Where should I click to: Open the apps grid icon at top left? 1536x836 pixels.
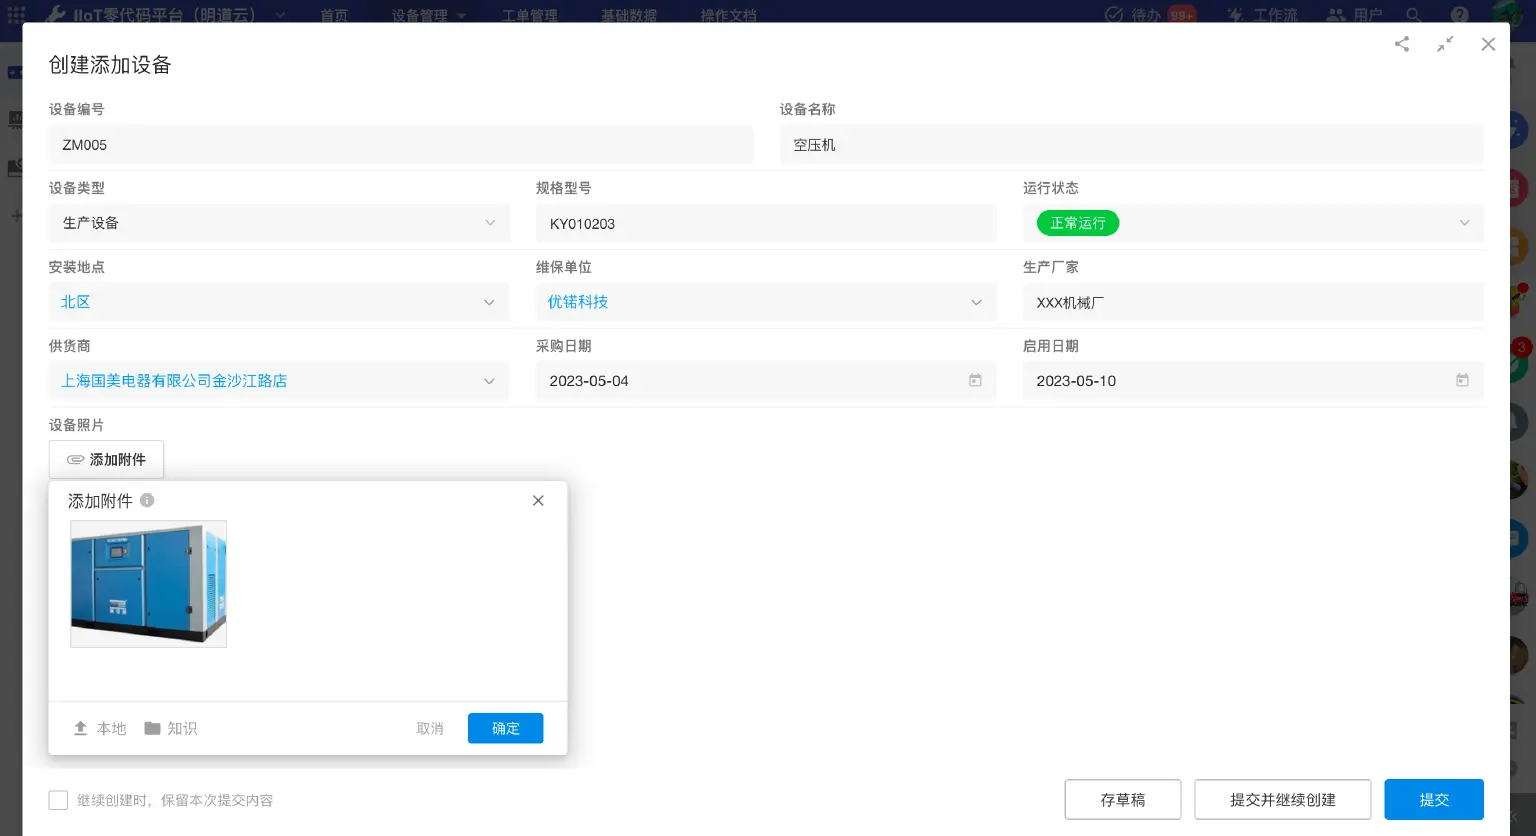tap(16, 15)
